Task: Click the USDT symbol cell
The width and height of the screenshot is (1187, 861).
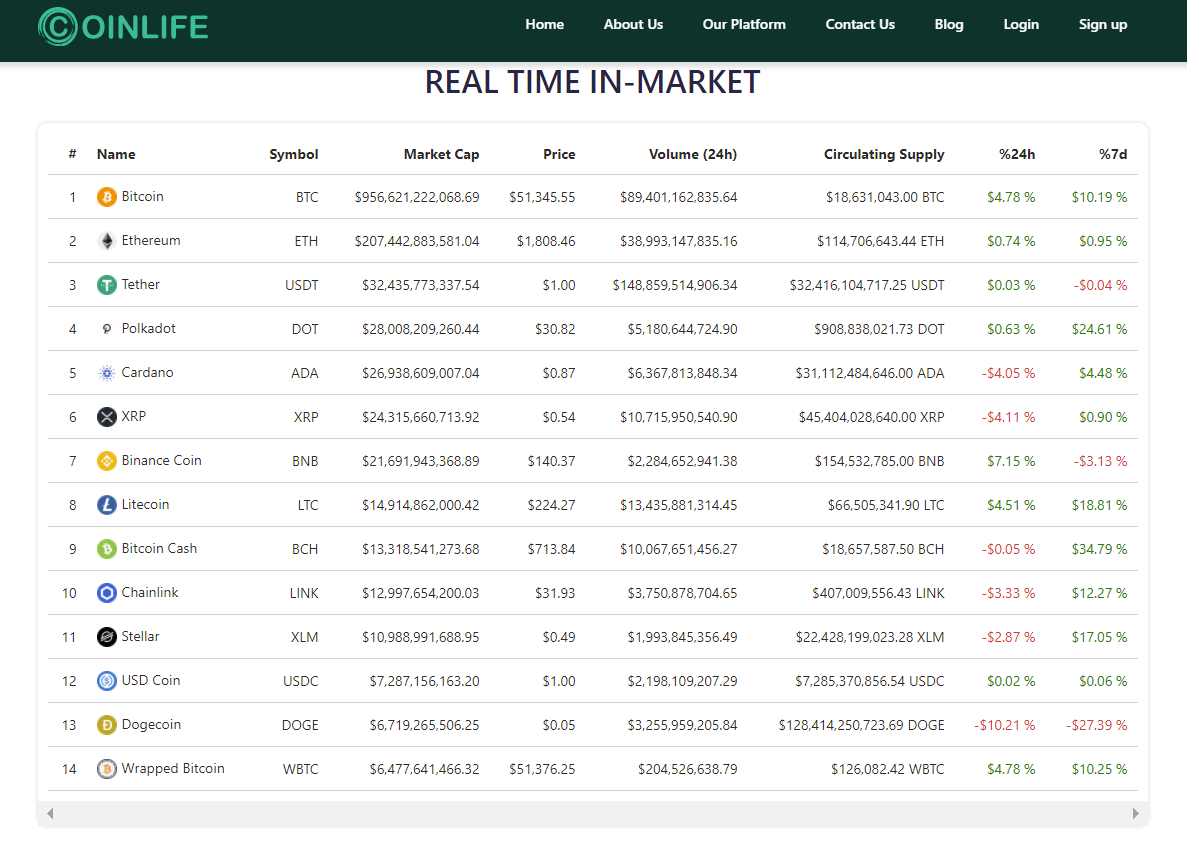Action: [301, 285]
